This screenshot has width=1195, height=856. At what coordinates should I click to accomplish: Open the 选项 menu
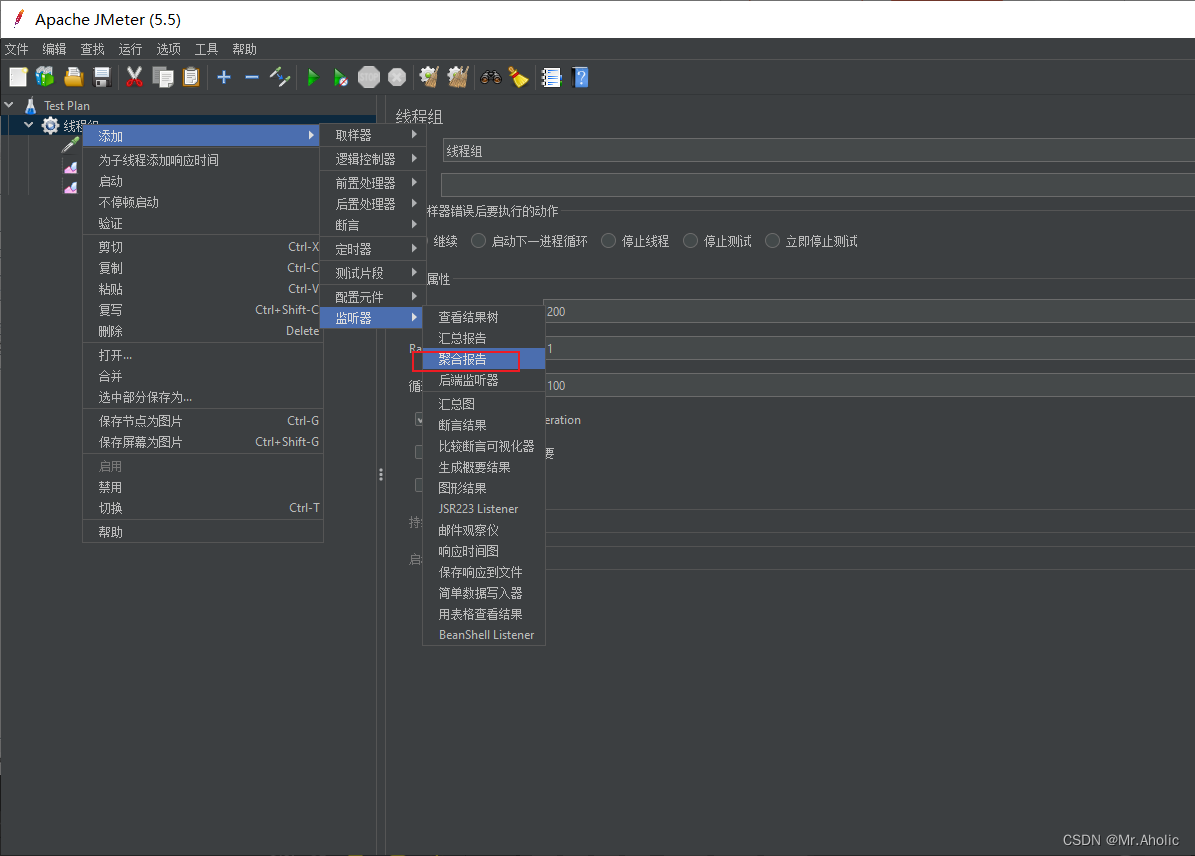pyautogui.click(x=168, y=49)
